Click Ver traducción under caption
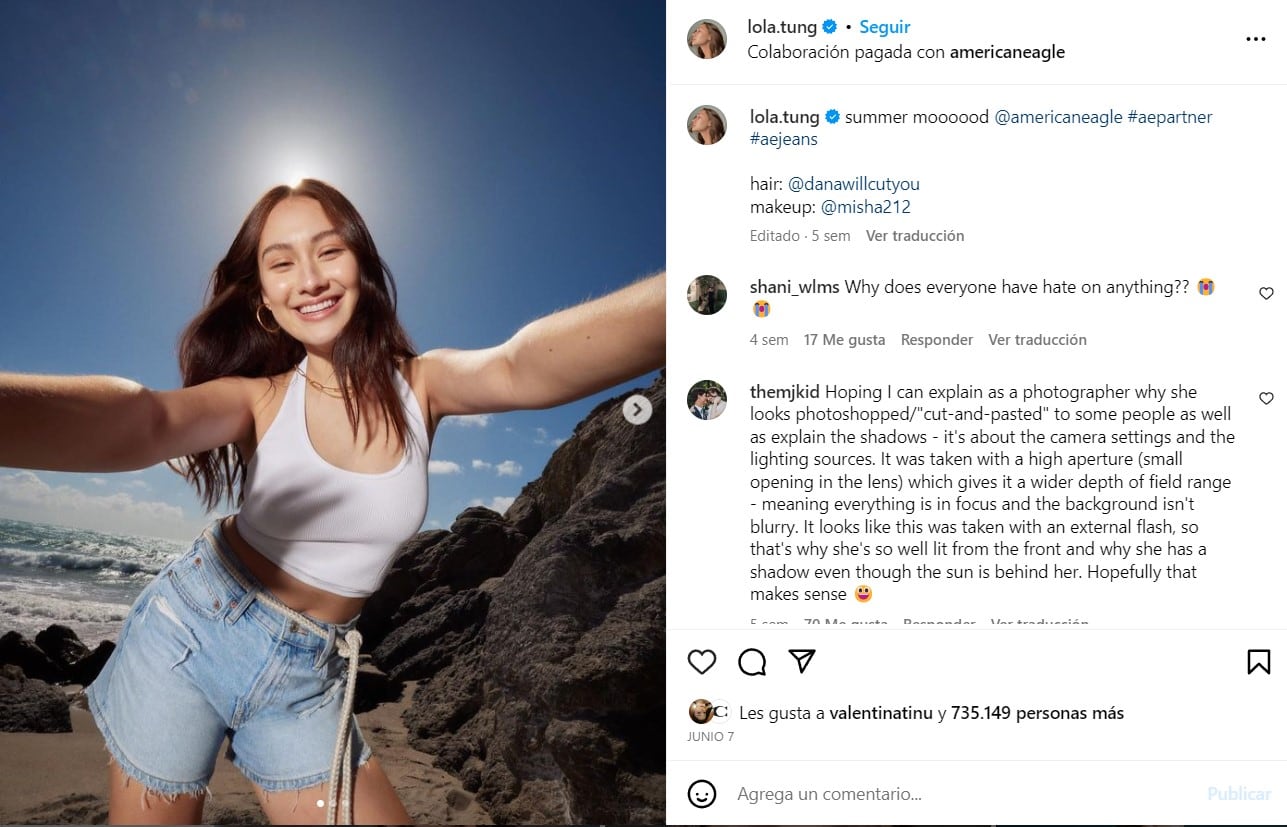The height and width of the screenshot is (827, 1287). [x=915, y=236]
